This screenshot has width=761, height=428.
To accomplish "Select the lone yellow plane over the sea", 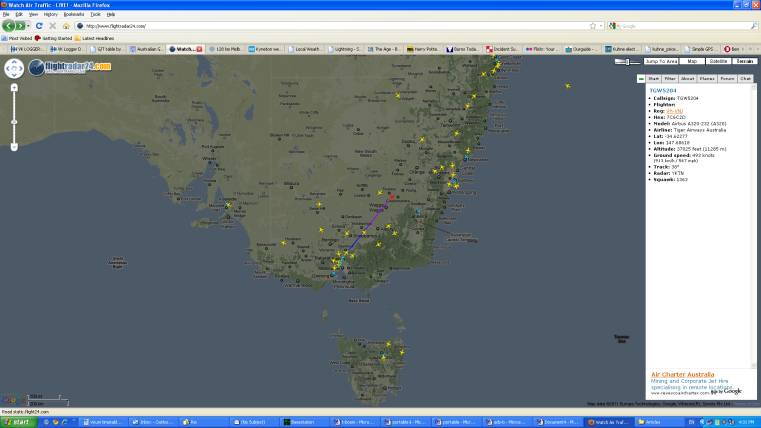I will point(568,86).
